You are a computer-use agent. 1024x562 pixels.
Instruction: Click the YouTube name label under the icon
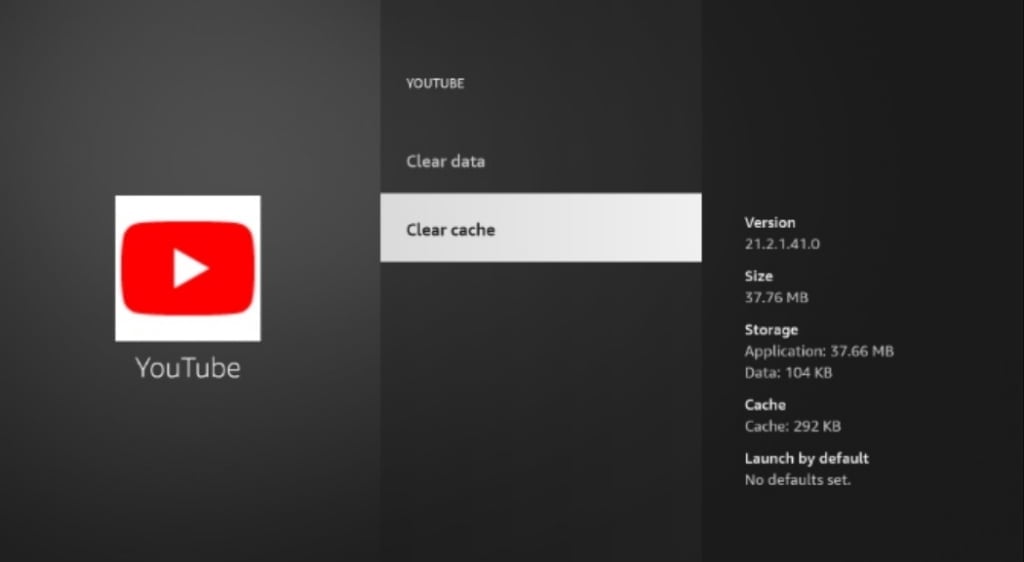(x=188, y=368)
